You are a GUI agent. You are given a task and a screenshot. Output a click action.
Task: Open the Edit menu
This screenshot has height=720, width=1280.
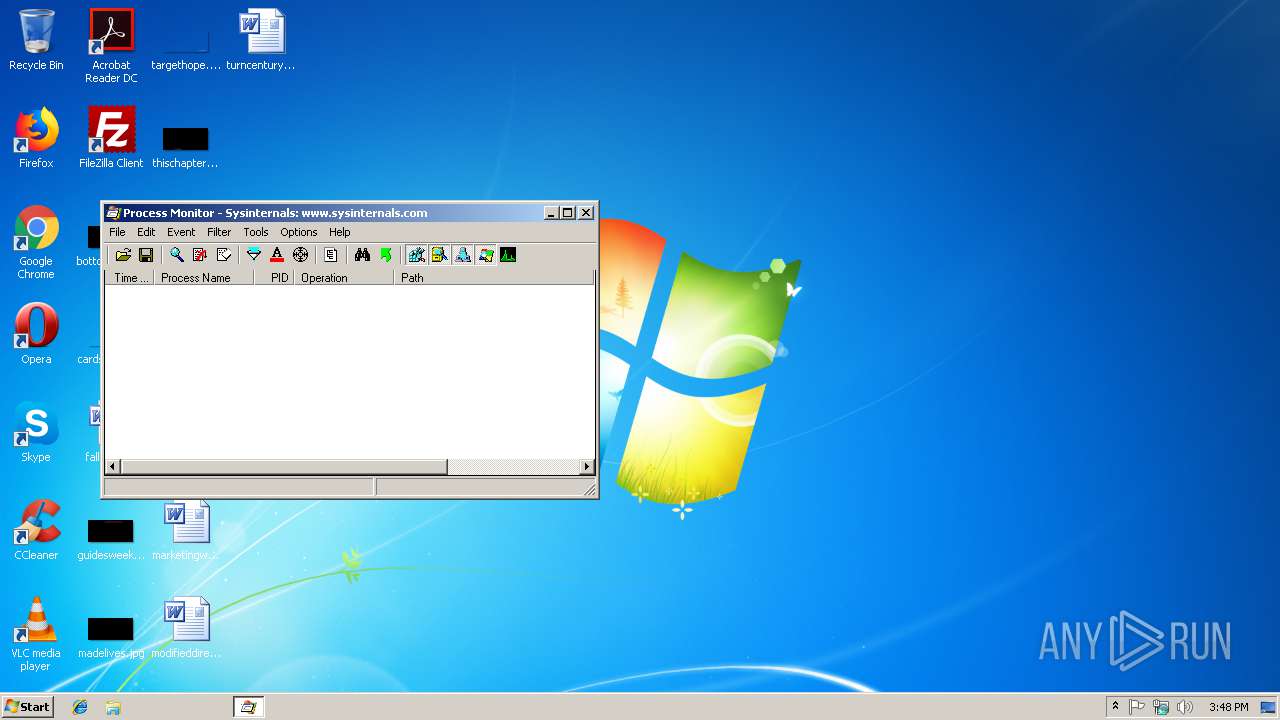click(146, 232)
